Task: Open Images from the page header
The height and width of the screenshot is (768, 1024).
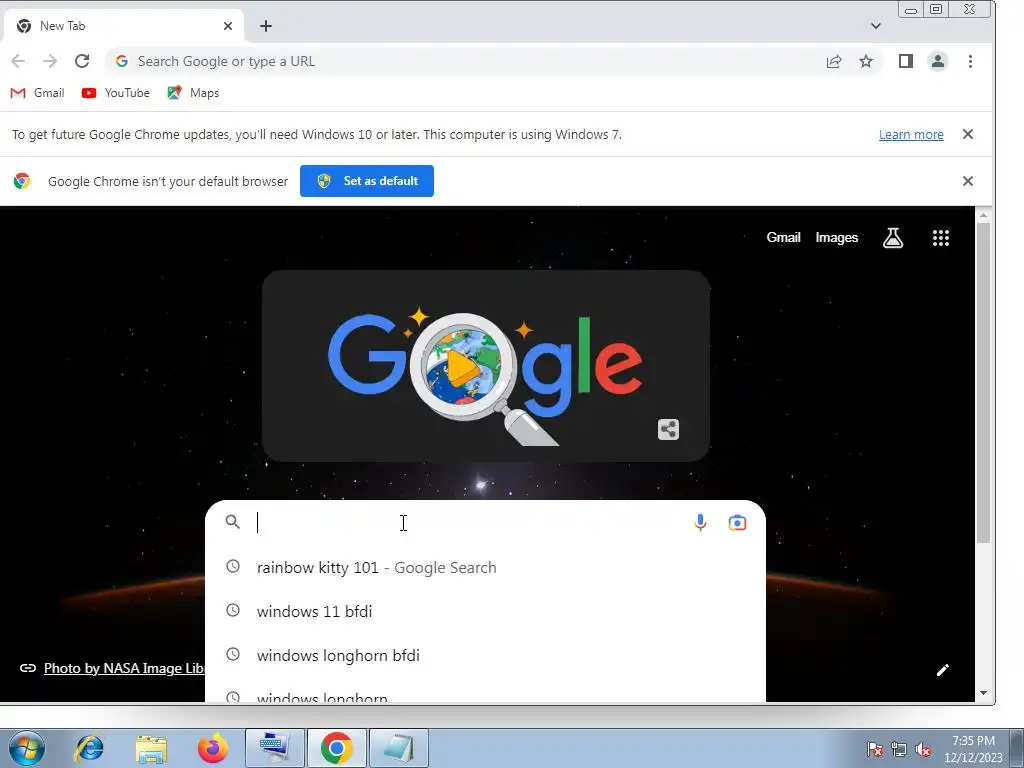Action: 837,238
